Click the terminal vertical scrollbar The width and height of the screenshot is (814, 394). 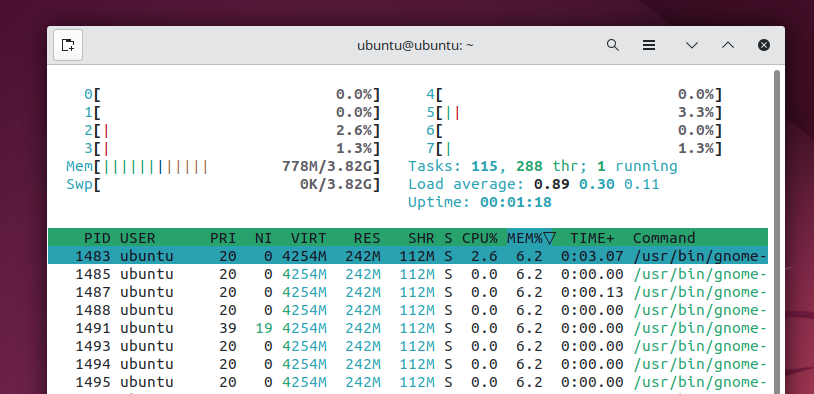click(777, 231)
